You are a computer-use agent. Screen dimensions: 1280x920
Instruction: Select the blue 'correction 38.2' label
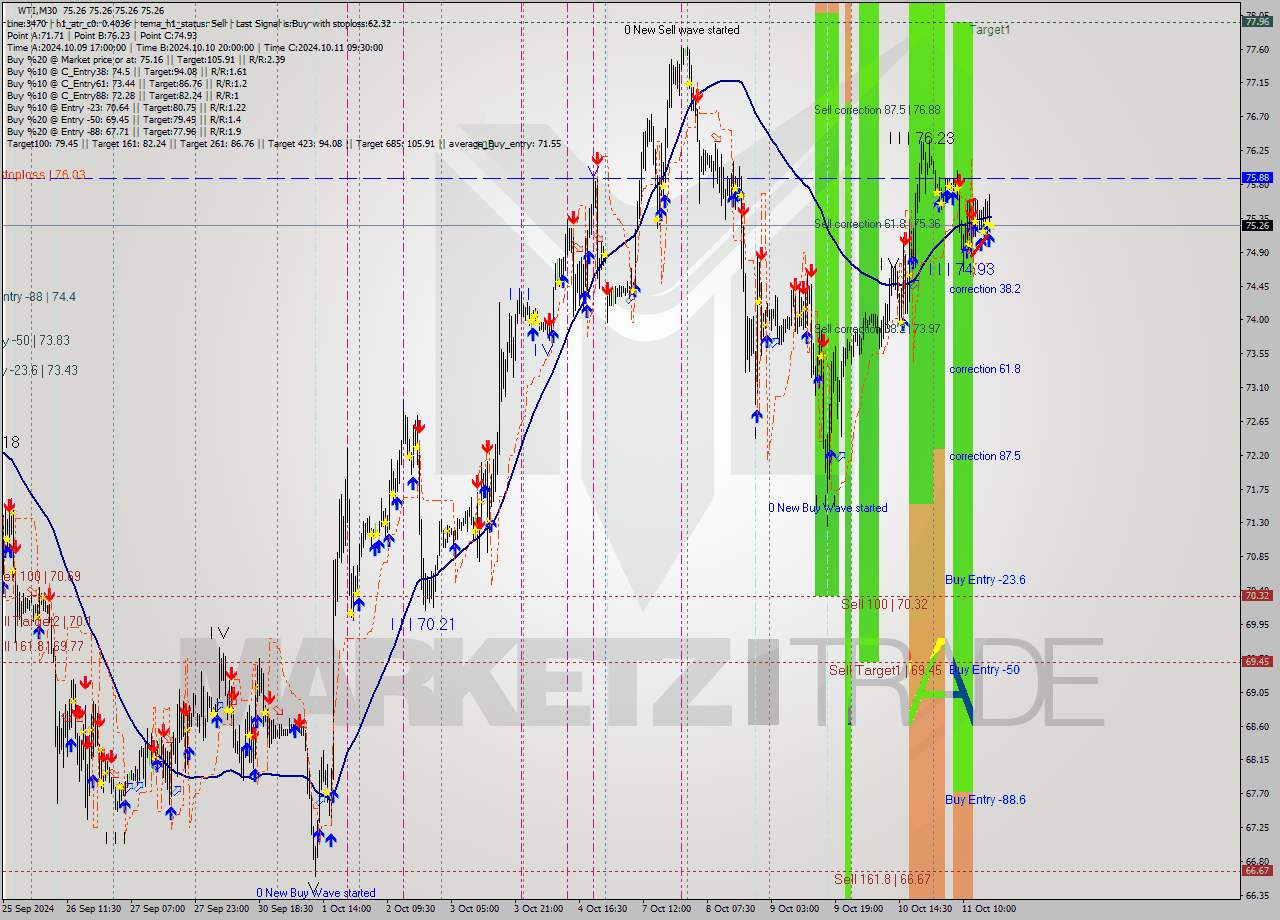tap(985, 289)
